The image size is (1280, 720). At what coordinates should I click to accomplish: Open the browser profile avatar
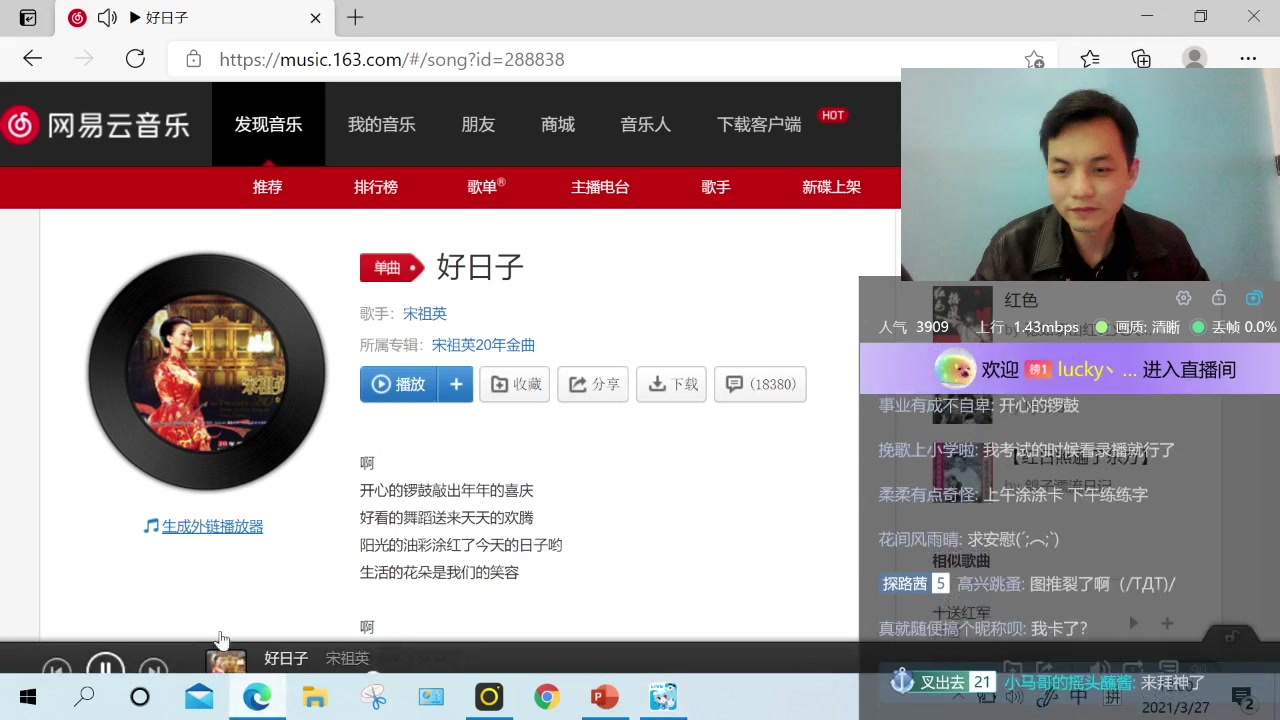(x=1194, y=59)
